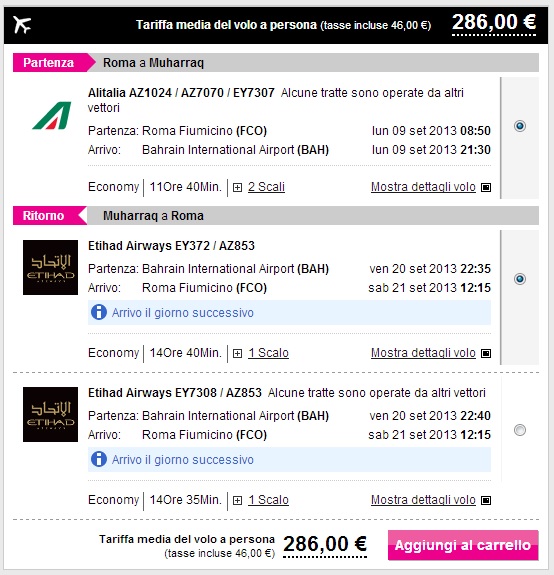This screenshot has width=554, height=575.
Task: Click the details icon next to the Alitalia Mostra dettagli volo link
Action: [486, 187]
